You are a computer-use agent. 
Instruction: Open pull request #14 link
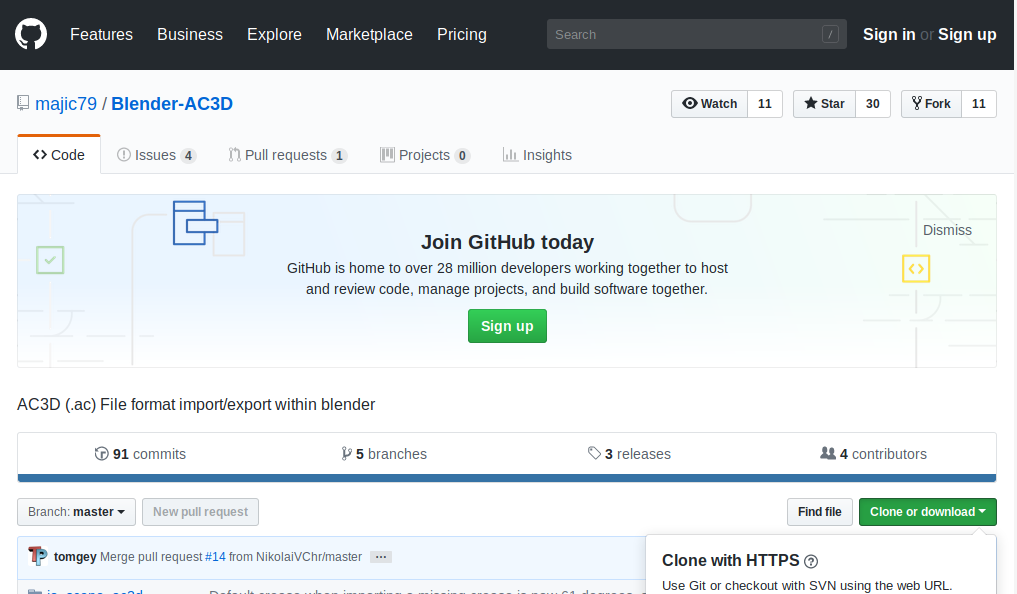(x=215, y=556)
